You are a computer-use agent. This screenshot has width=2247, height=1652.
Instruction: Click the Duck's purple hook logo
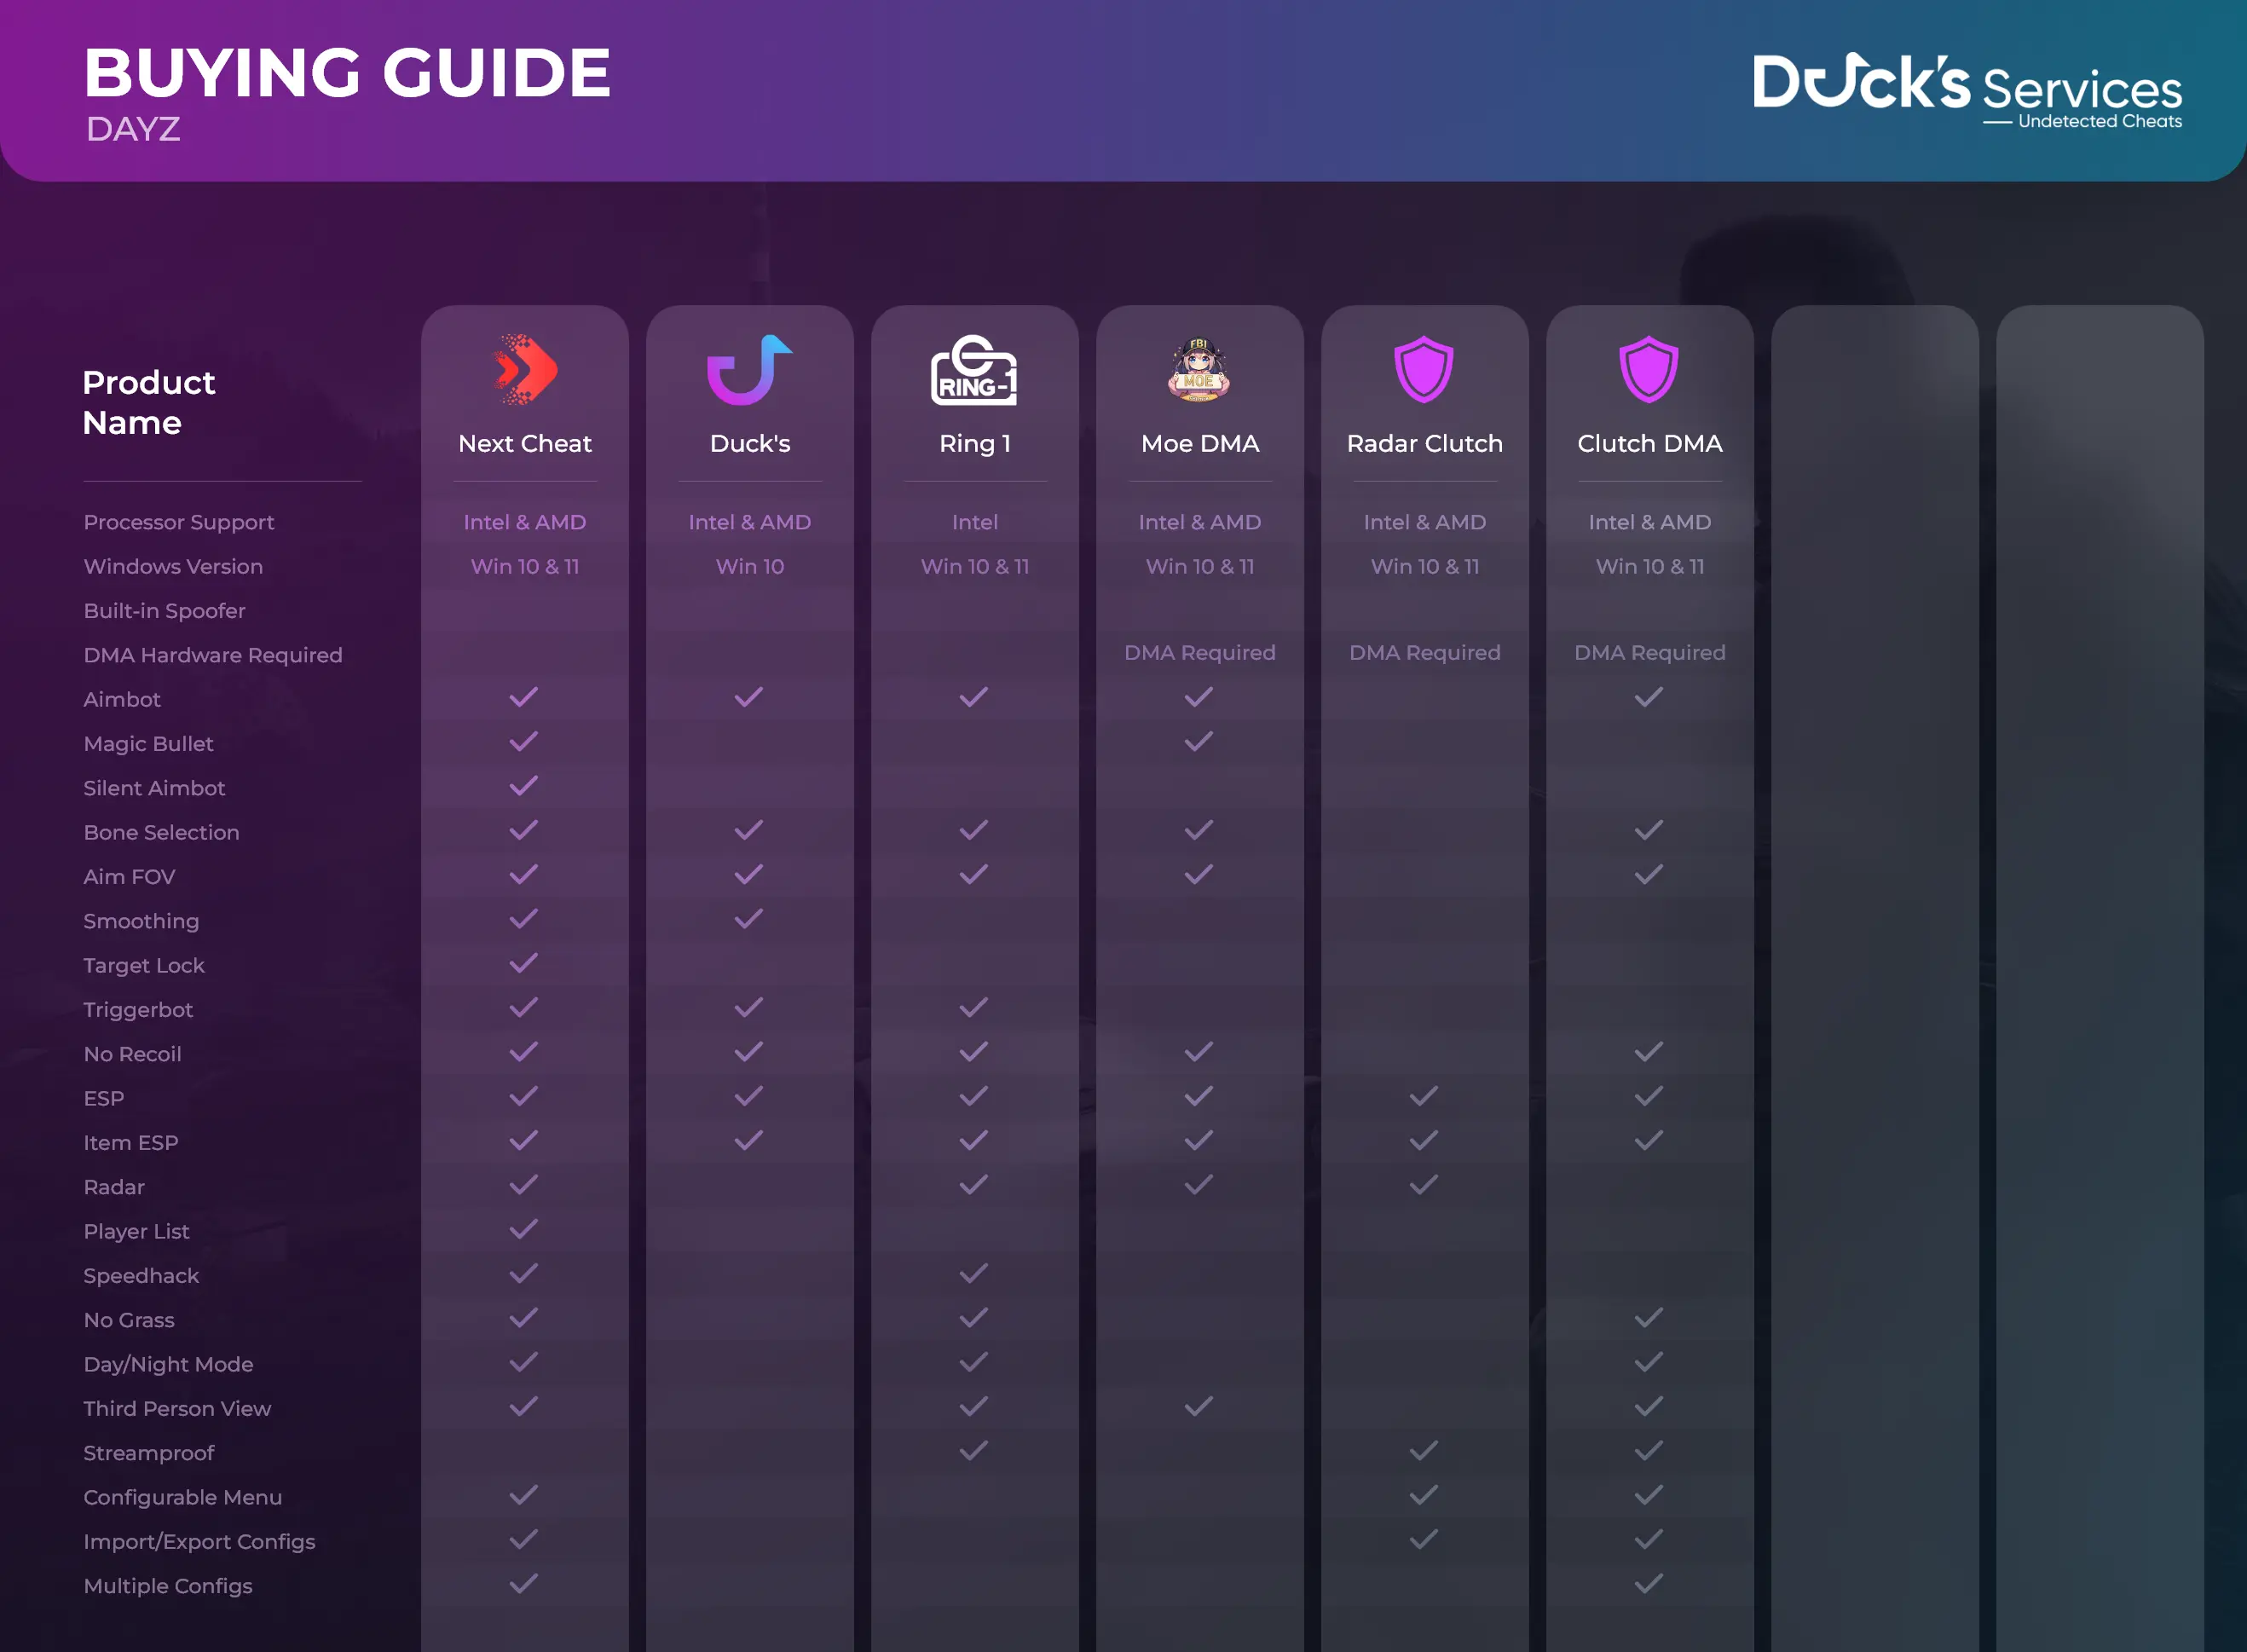(749, 370)
